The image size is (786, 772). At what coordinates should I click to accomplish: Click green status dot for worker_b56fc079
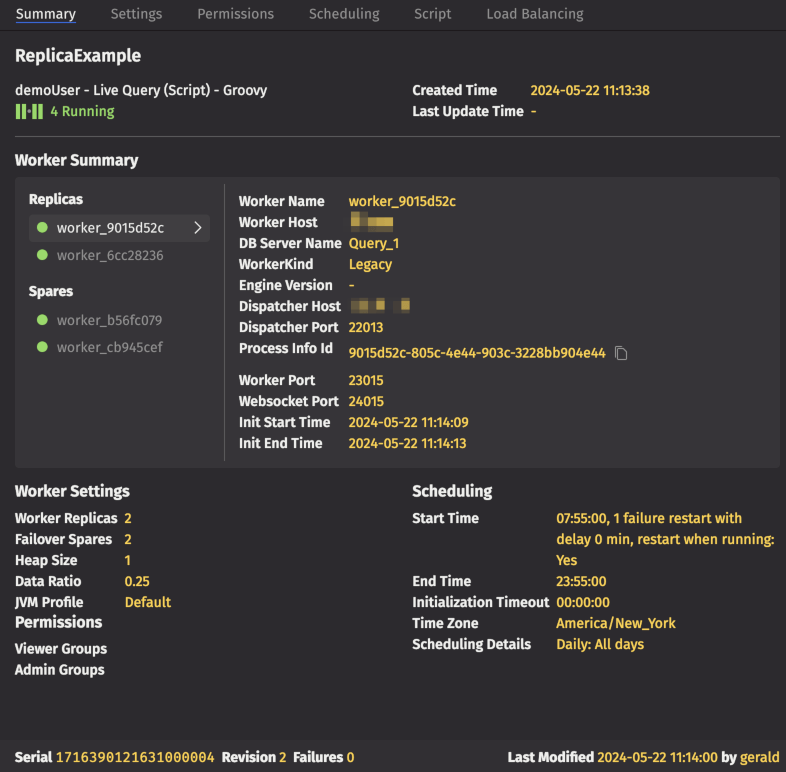pyautogui.click(x=42, y=320)
